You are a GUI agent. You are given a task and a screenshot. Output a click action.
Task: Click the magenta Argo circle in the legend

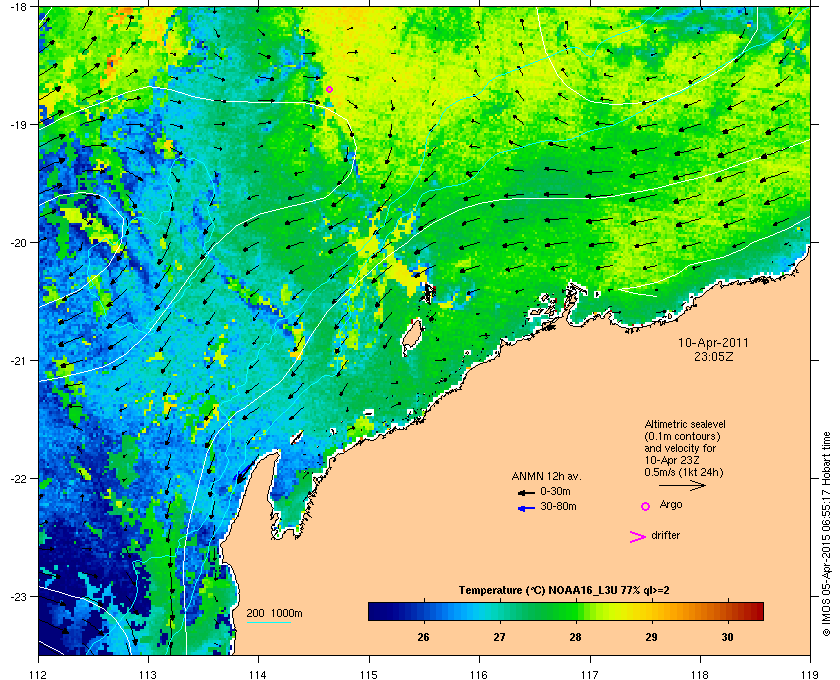tap(646, 506)
